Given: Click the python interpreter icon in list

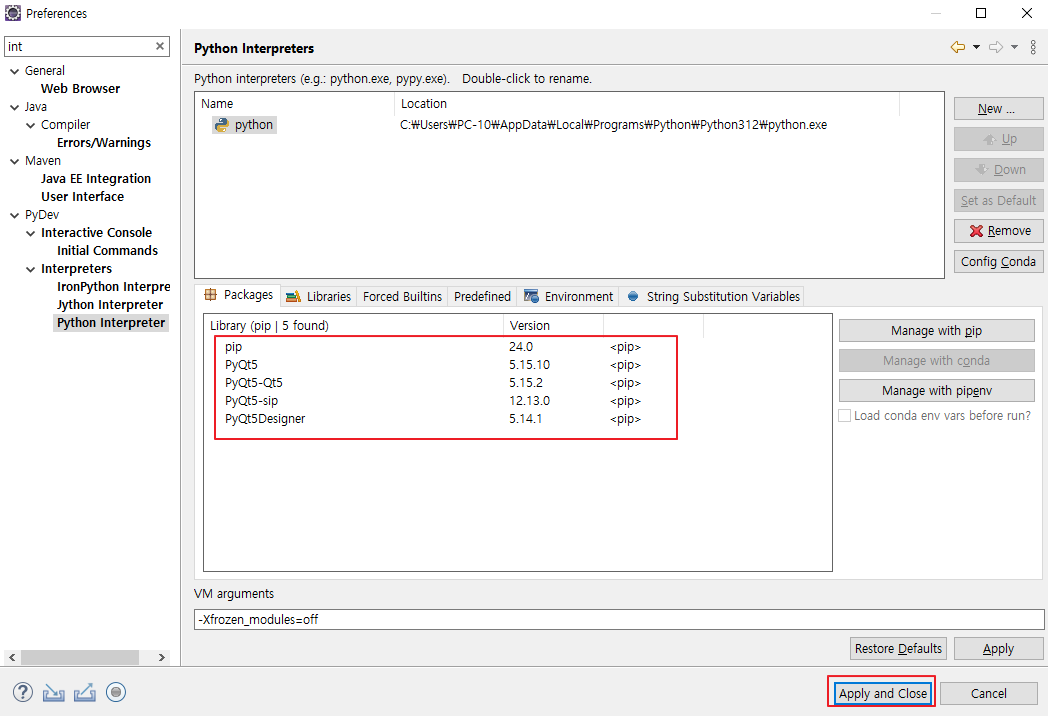Looking at the screenshot, I should click(221, 125).
